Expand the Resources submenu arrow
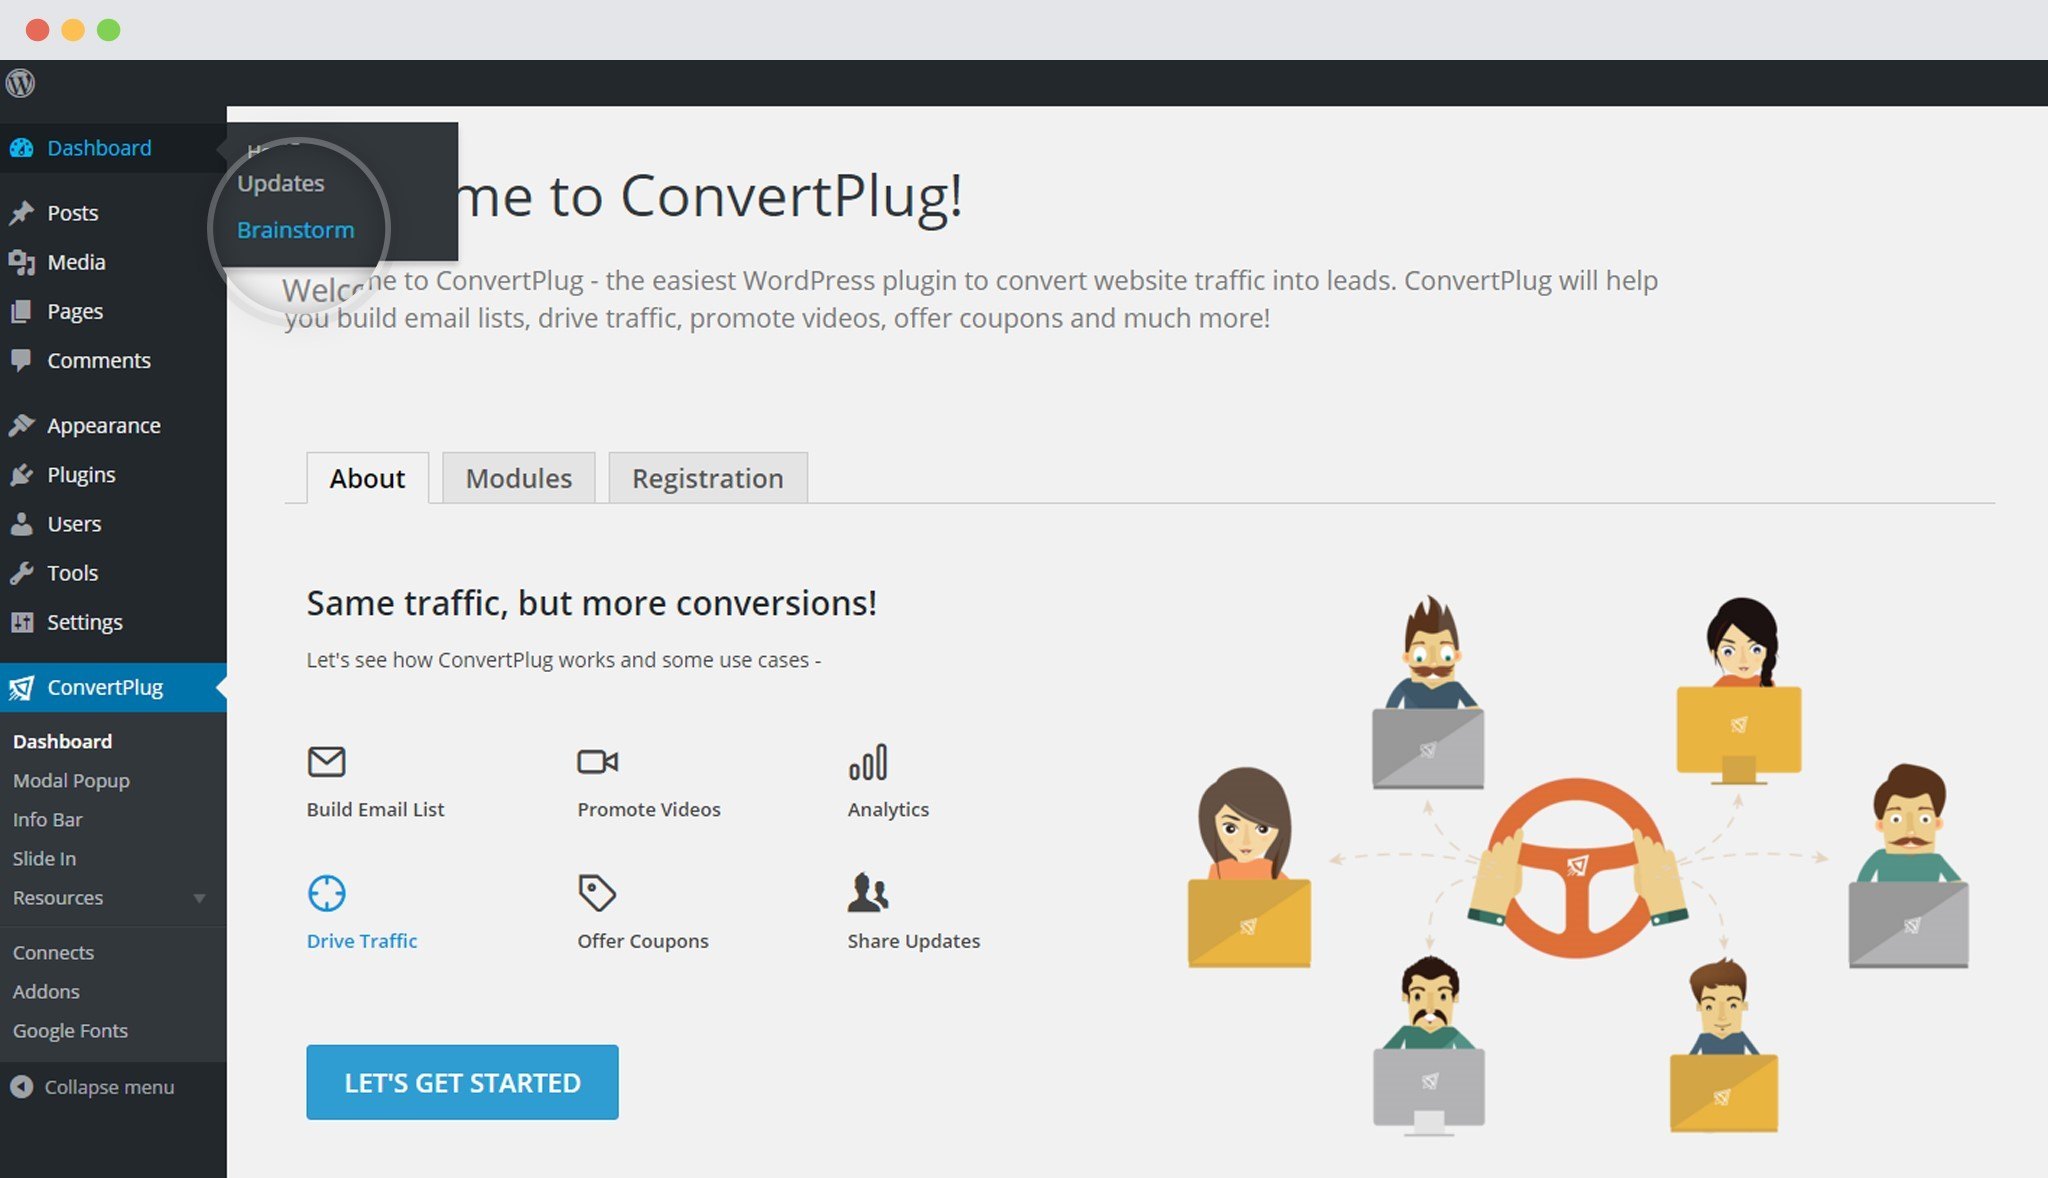This screenshot has width=2048, height=1178. (x=199, y=898)
